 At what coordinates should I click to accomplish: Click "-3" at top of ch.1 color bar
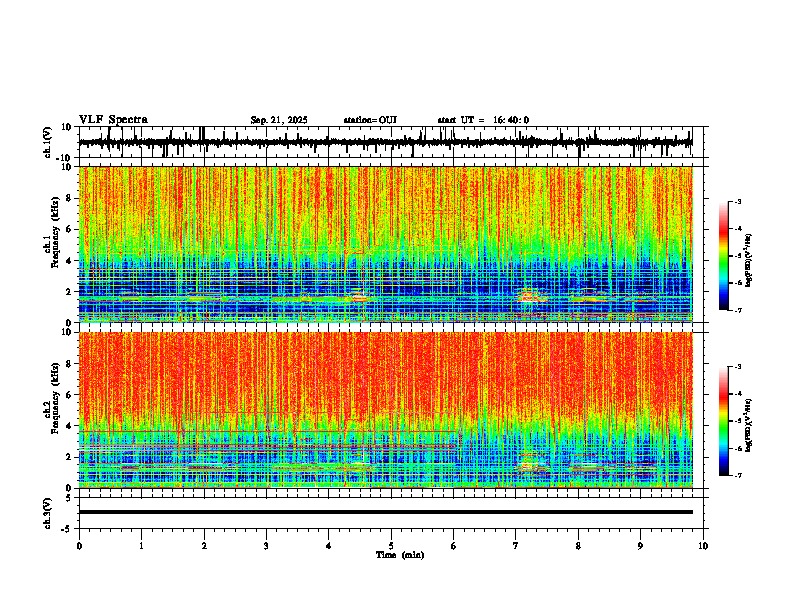pyautogui.click(x=737, y=202)
